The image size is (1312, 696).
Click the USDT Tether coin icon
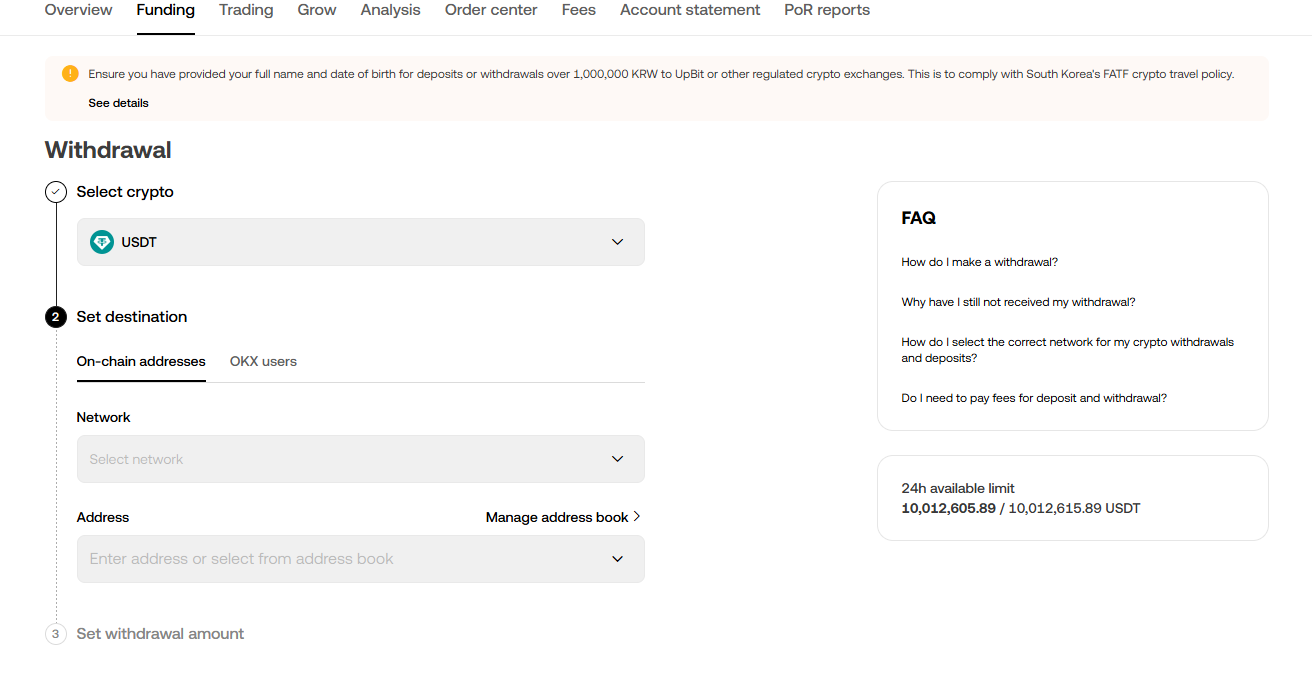pyautogui.click(x=101, y=242)
